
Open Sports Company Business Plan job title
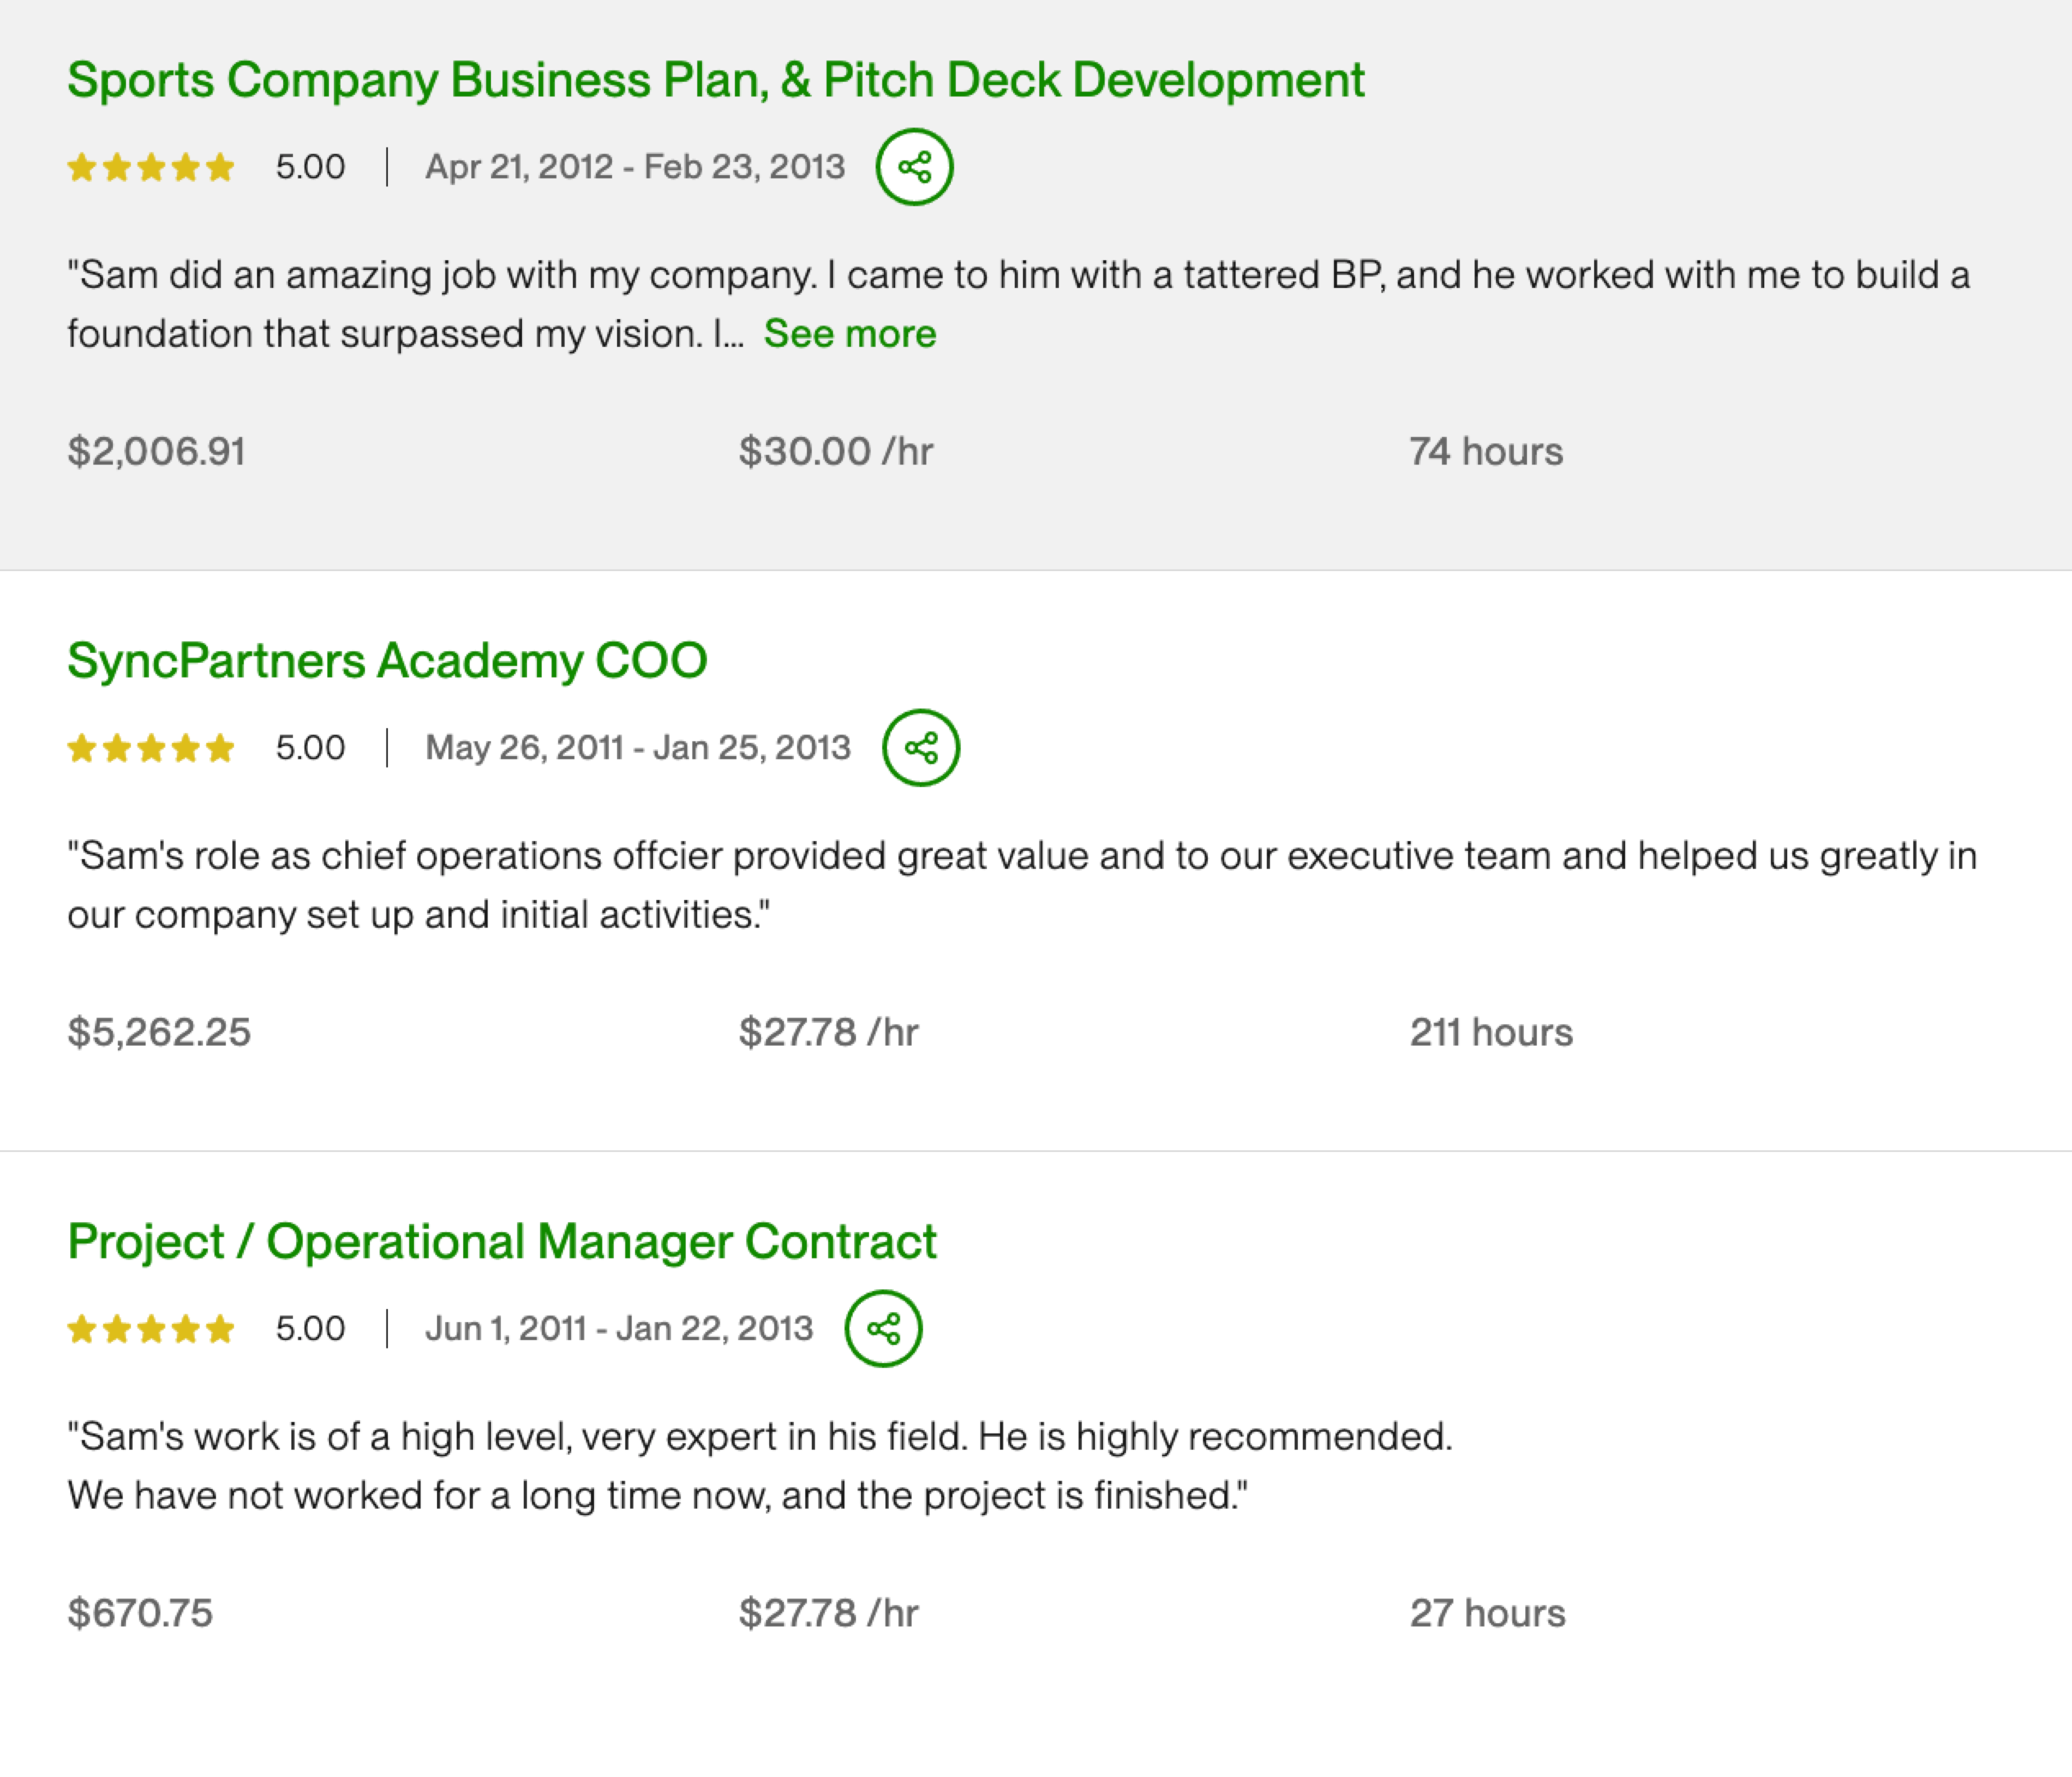click(715, 80)
